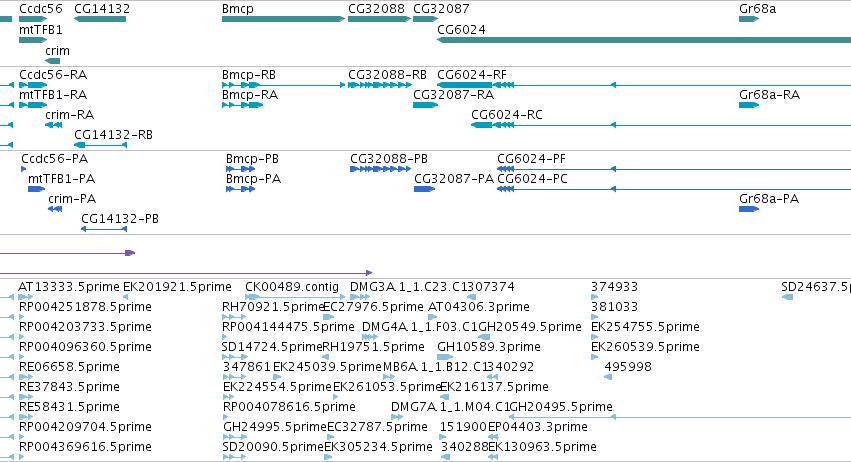Click protein crim-PA
This screenshot has height=462, width=851.
click(x=72, y=199)
